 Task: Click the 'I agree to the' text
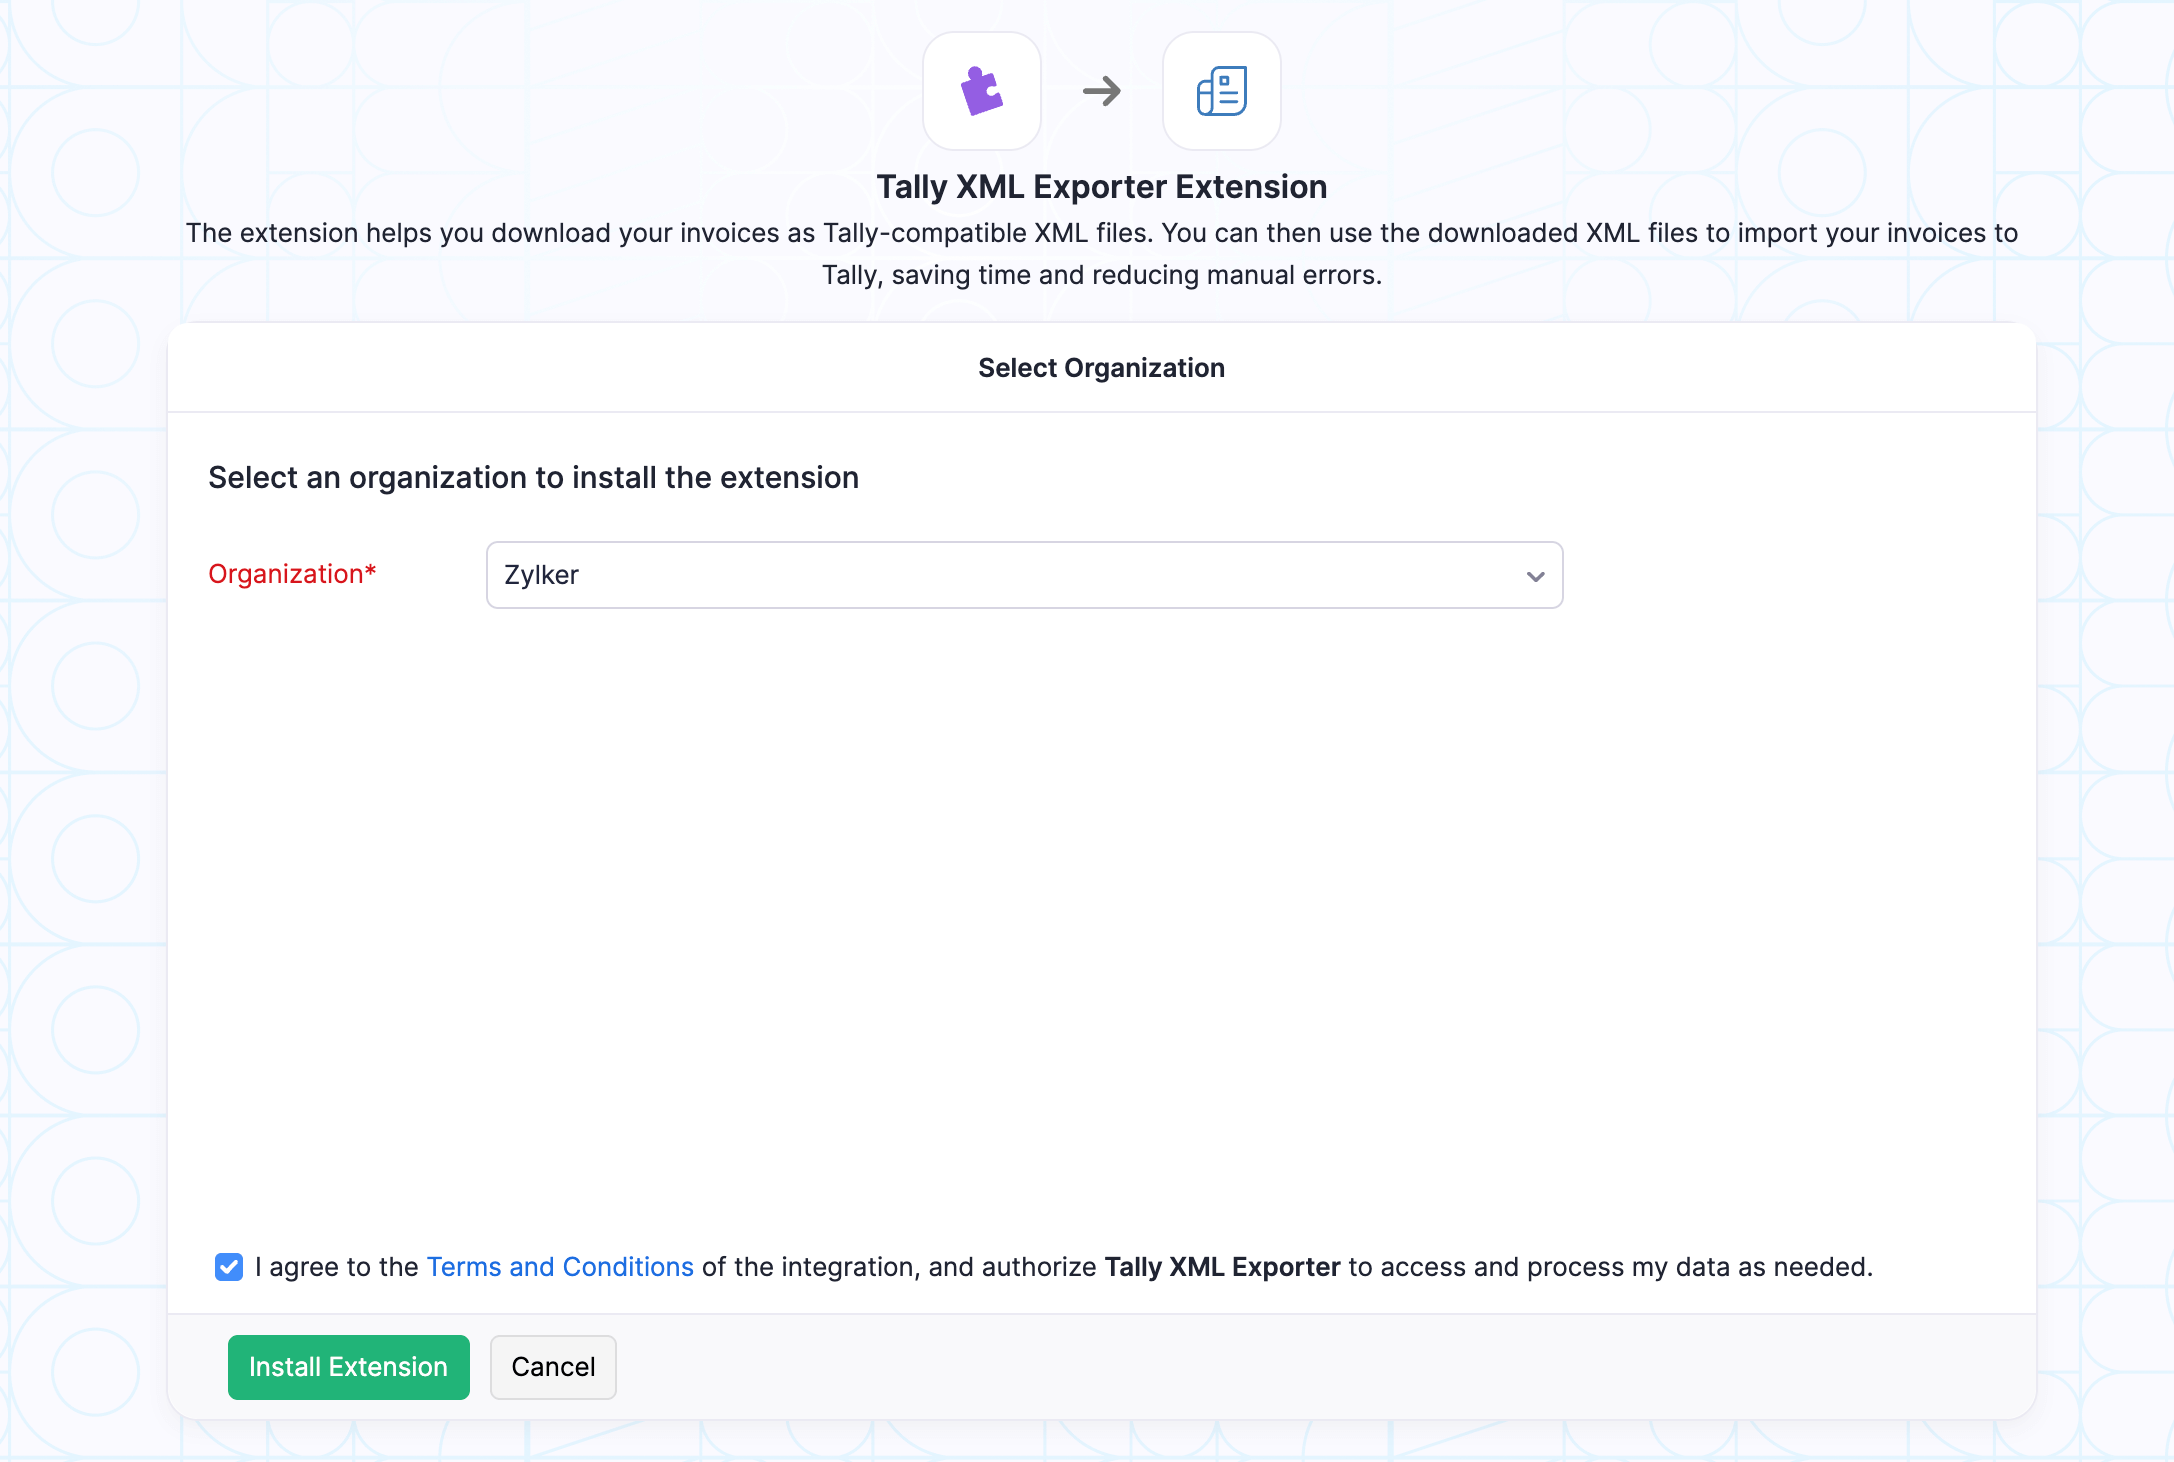336,1267
